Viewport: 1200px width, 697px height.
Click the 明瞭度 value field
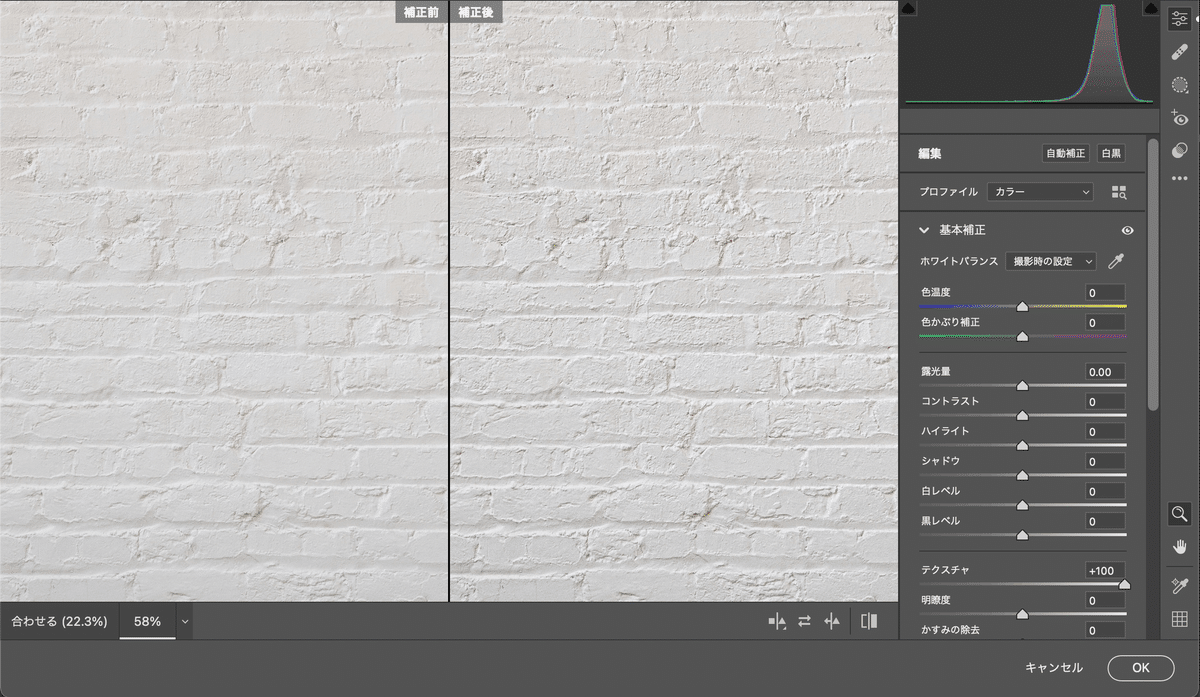point(1105,600)
